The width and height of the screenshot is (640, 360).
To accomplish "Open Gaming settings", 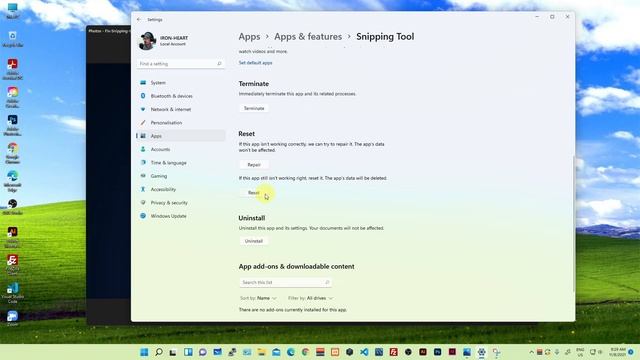I will 181,176.
